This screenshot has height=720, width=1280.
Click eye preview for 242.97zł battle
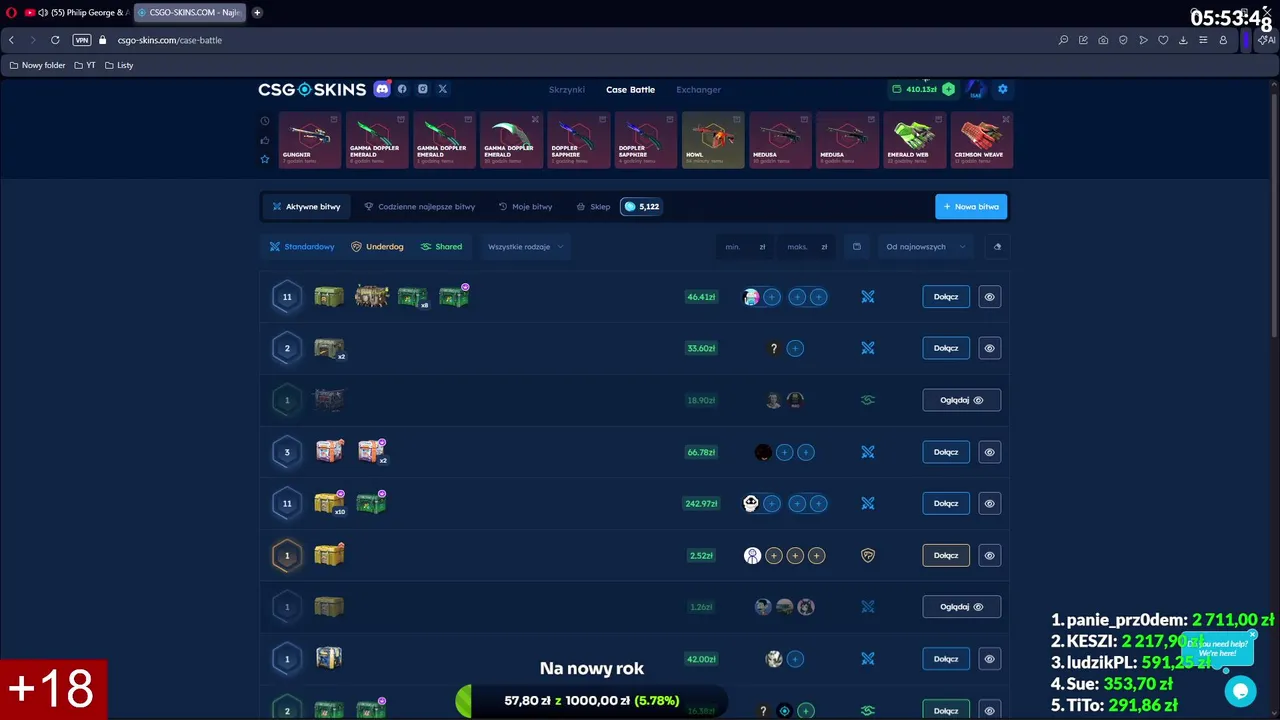(989, 504)
